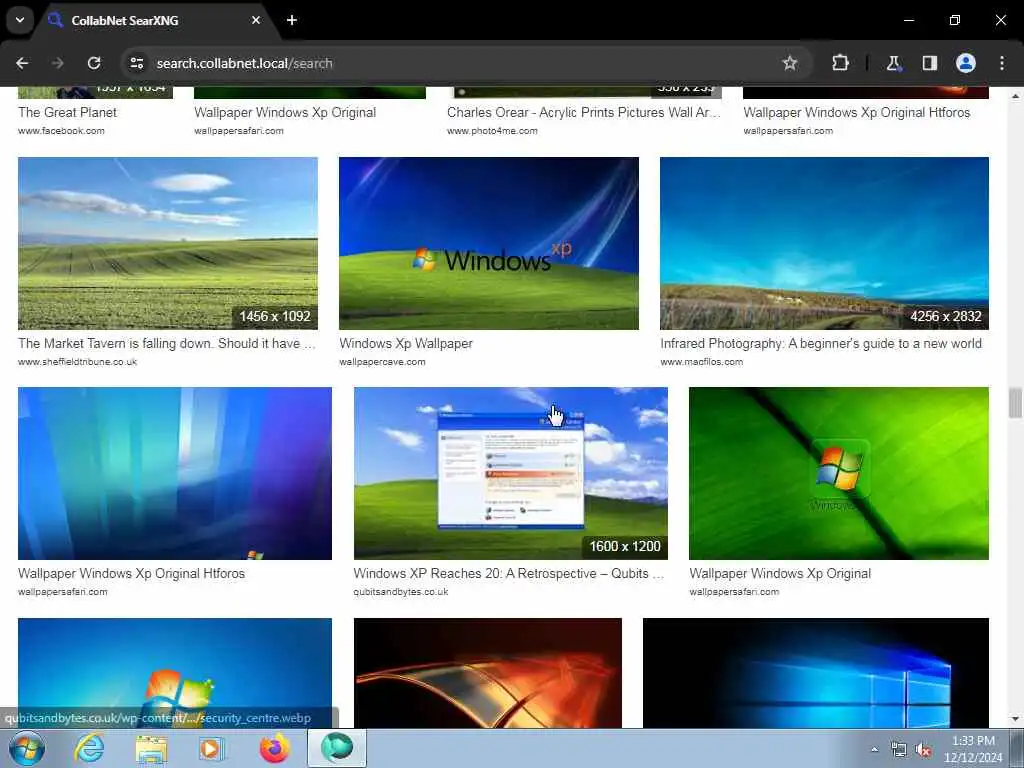Screen dimensions: 1024x768
Task: Click the www.sheffieldtribune.co.uk source text
Action: tap(78, 362)
